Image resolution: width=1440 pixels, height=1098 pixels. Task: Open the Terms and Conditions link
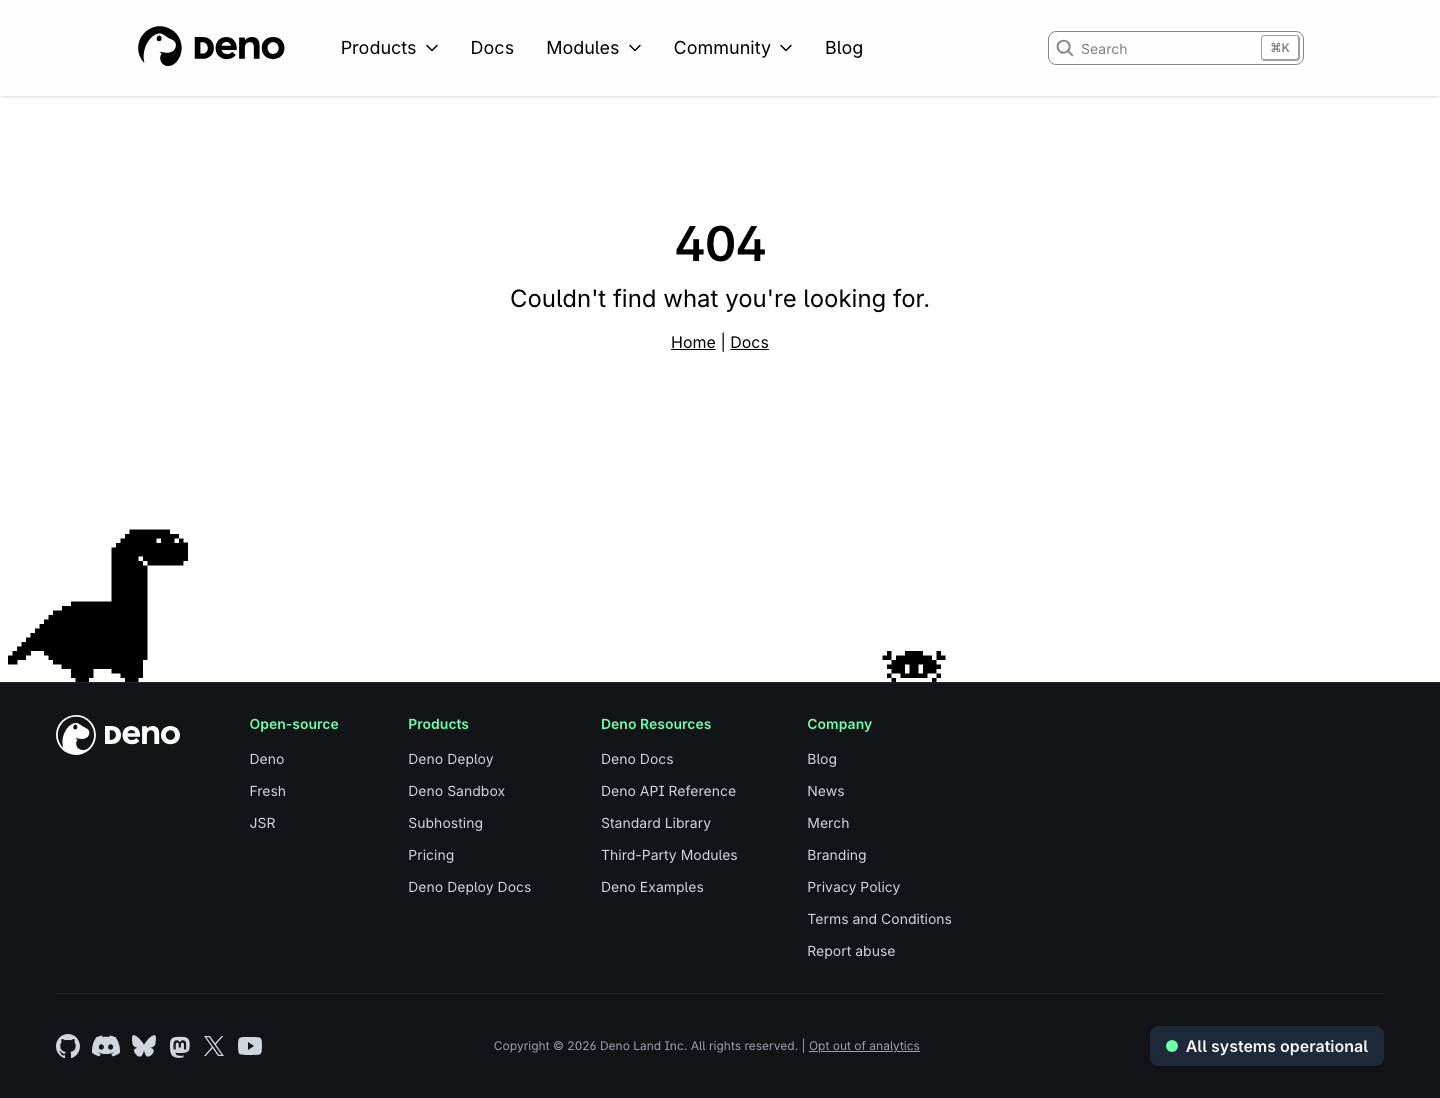click(x=880, y=919)
